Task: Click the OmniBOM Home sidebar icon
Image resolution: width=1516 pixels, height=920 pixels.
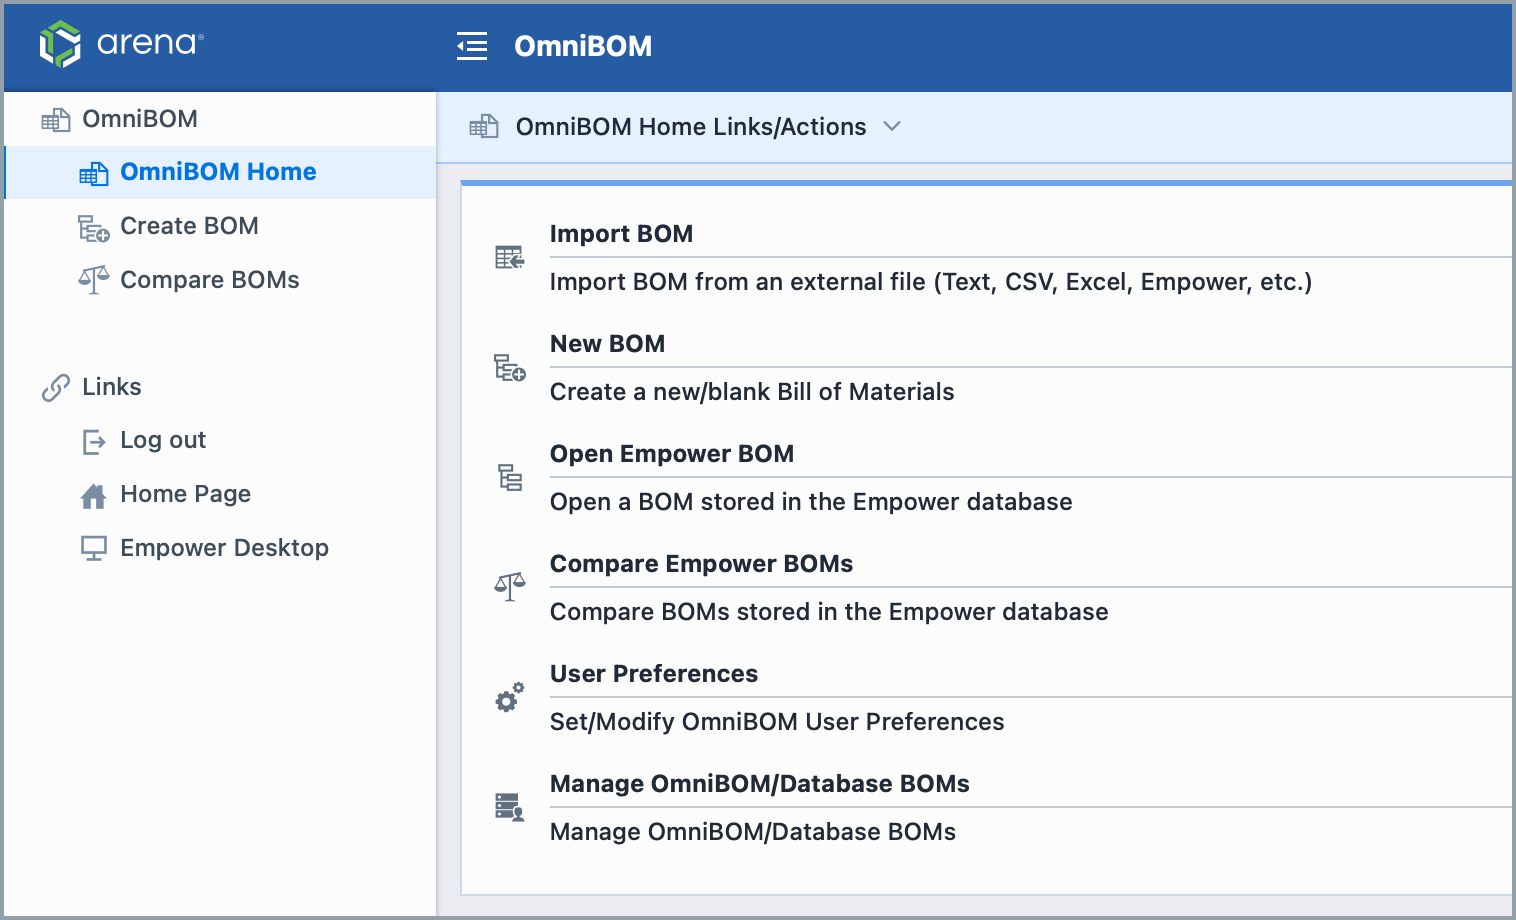Action: pos(94,174)
